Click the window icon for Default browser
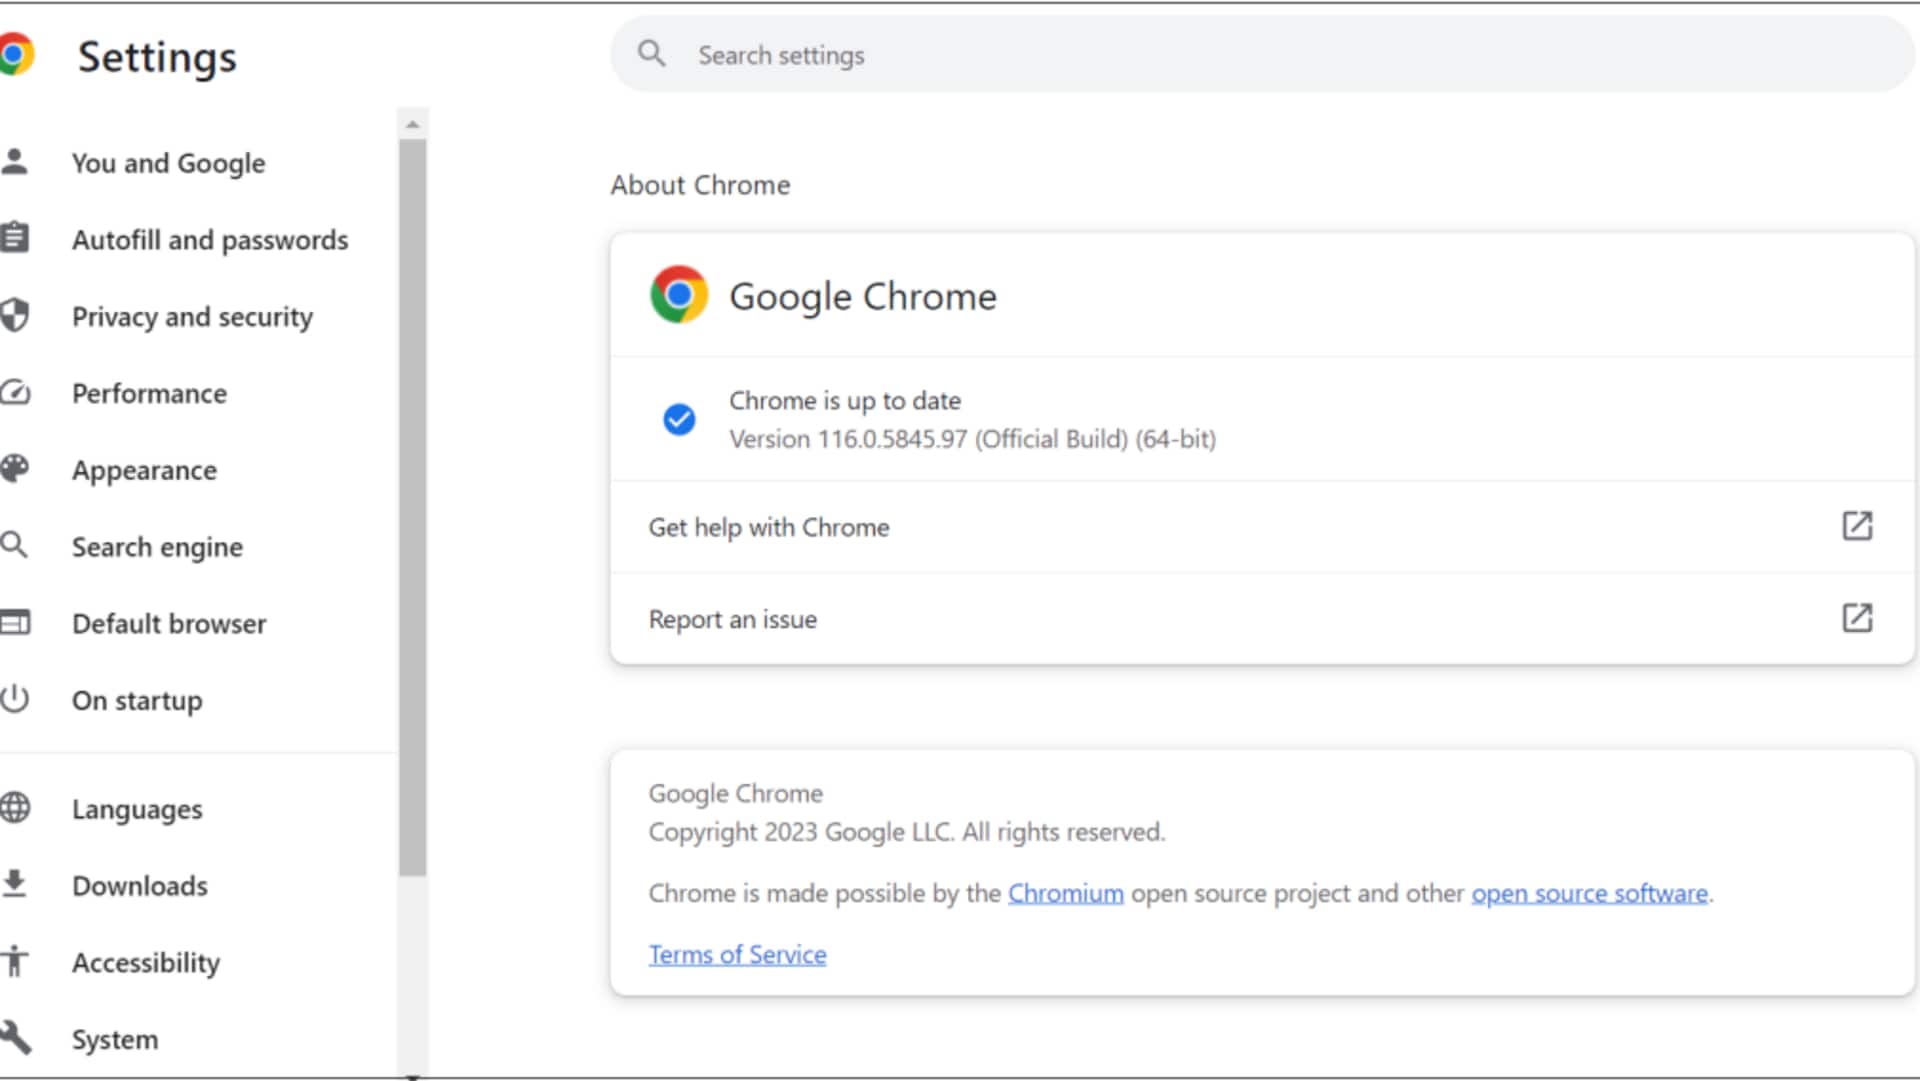1920x1081 pixels. click(15, 623)
